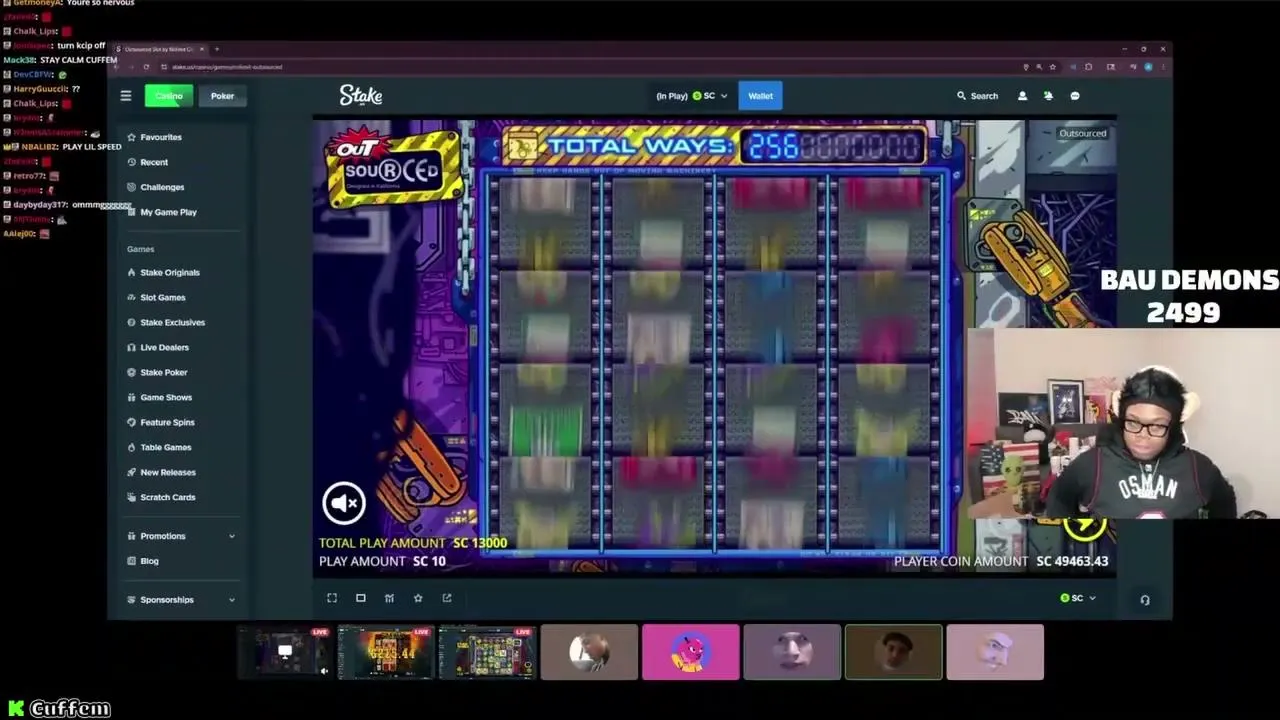Viewport: 1280px width, 720px height.
Task: Open live support headset icon
Action: click(1145, 600)
